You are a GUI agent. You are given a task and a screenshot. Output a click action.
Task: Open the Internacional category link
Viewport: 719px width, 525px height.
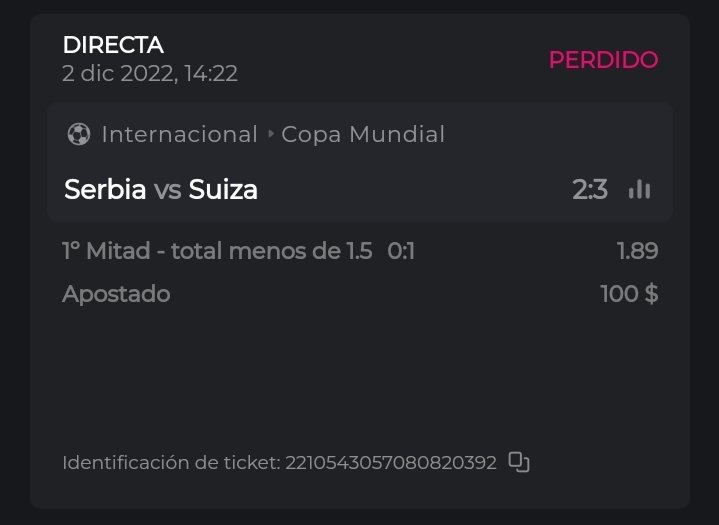pos(179,134)
